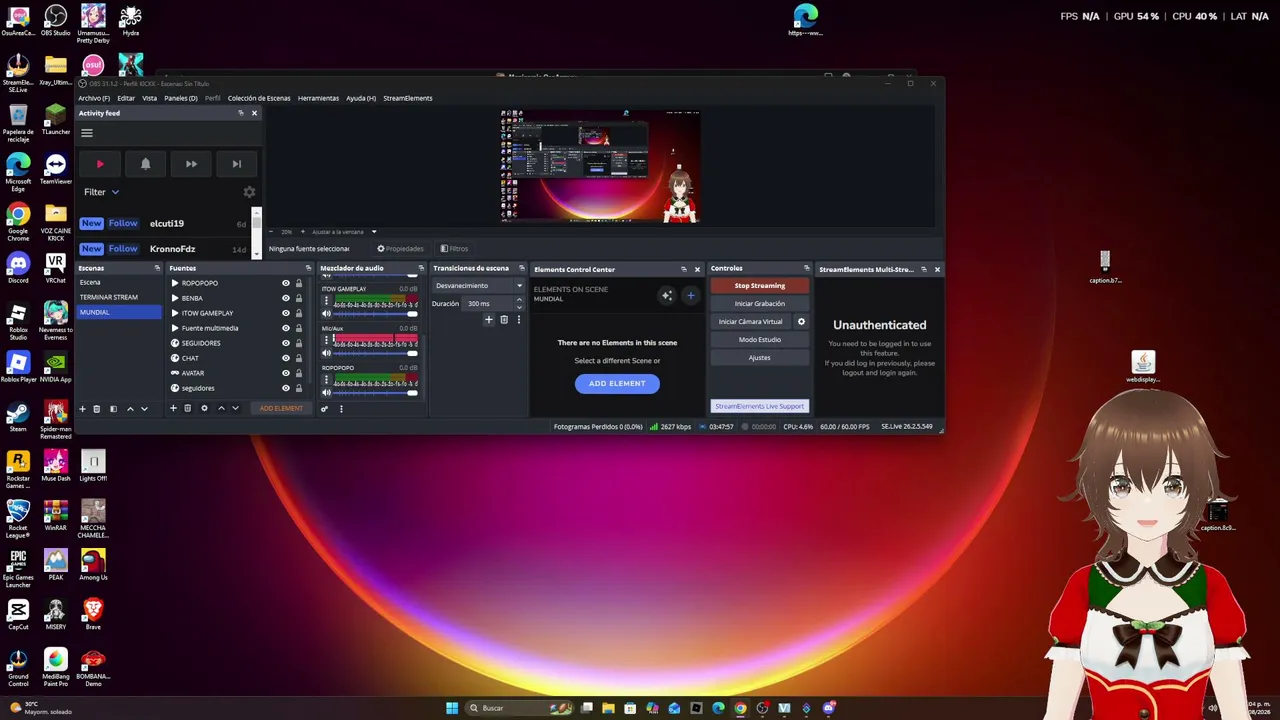Open the Activity feed hamburger menu
1280x720 pixels.
click(87, 133)
